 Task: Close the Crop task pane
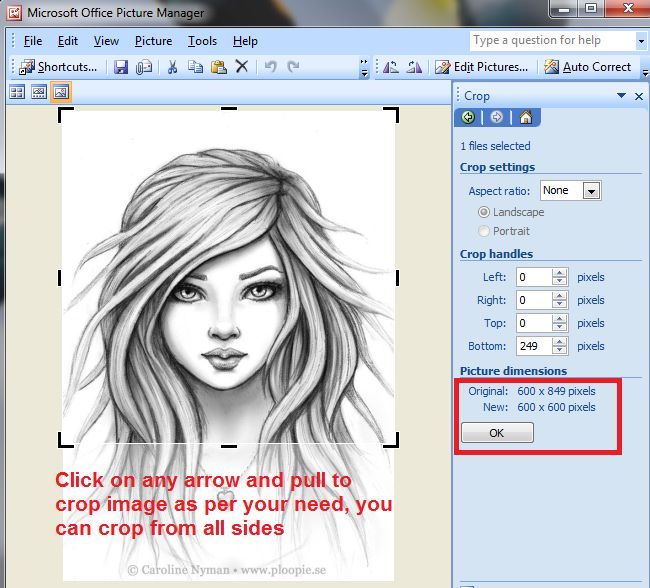click(639, 97)
